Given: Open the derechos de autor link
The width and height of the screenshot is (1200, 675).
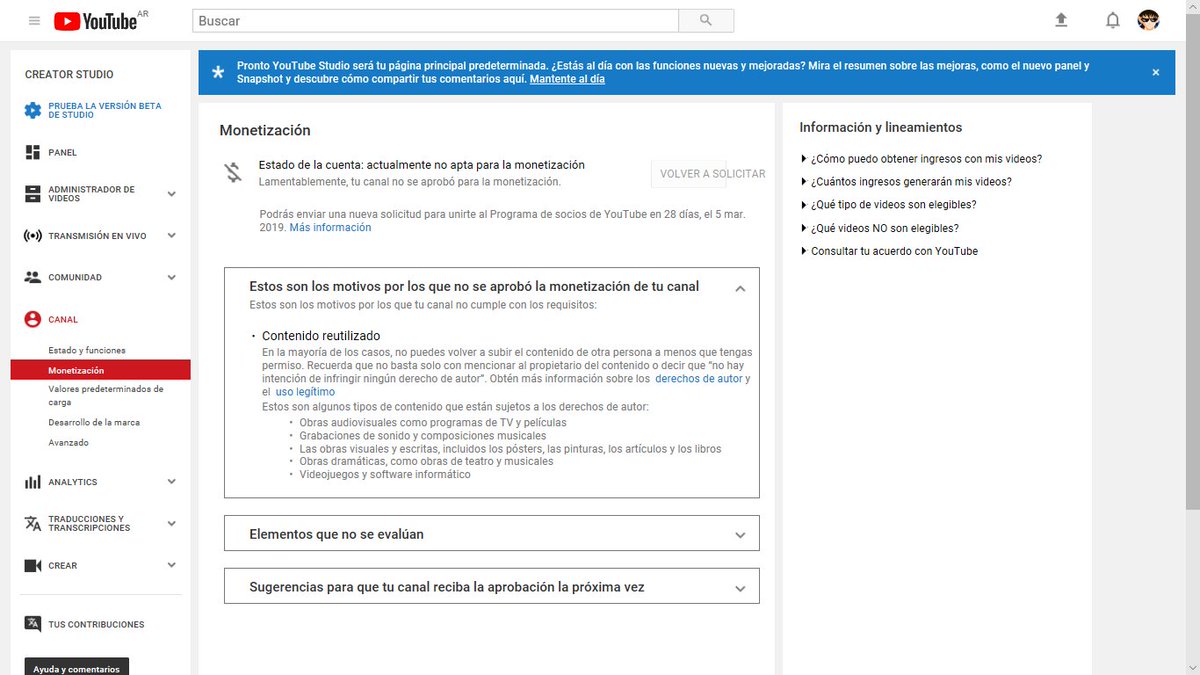Looking at the screenshot, I should pos(699,379).
